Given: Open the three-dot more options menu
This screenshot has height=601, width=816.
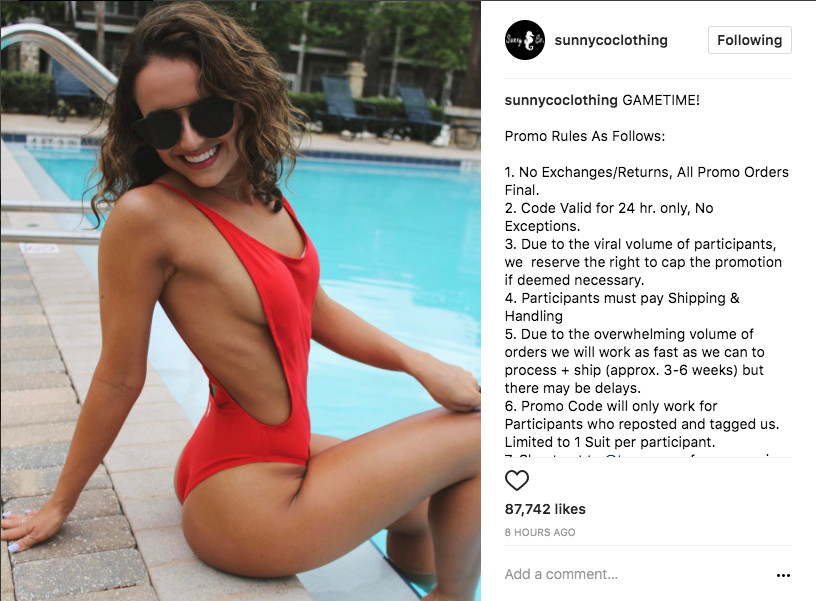Looking at the screenshot, I should coord(783,575).
